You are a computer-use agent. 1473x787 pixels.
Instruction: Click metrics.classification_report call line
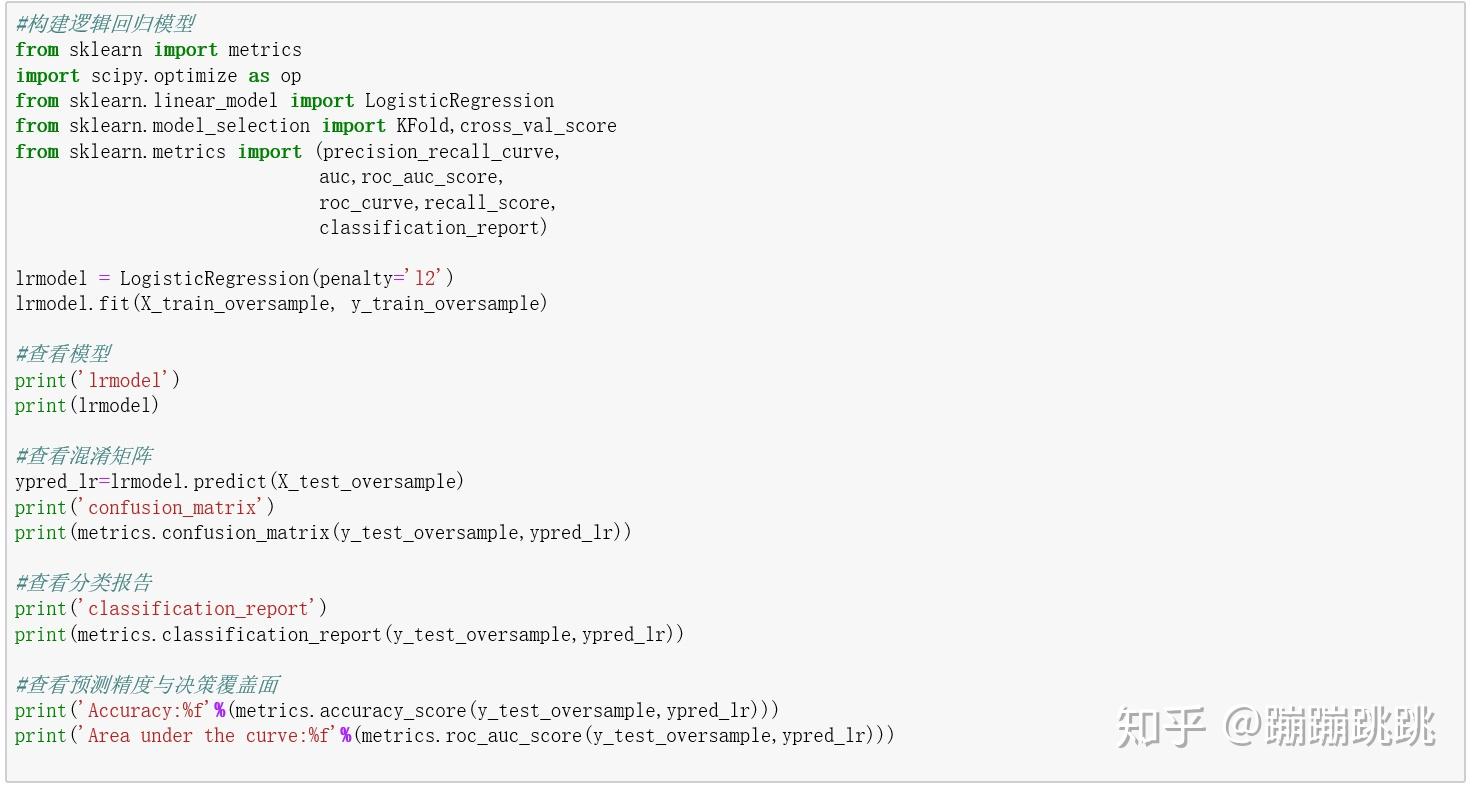(349, 634)
